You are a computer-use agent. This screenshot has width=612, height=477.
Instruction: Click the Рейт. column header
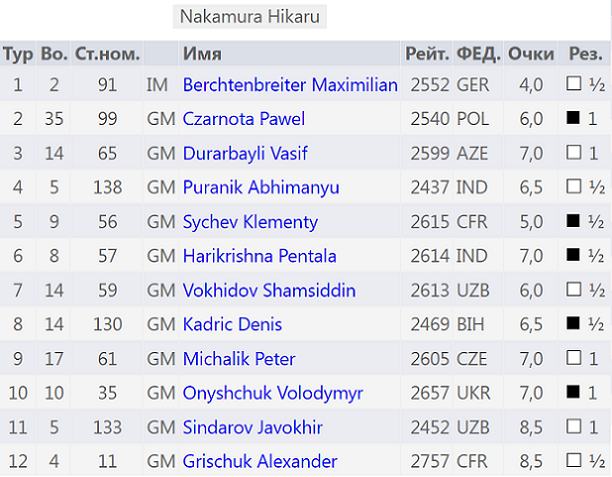click(x=426, y=53)
